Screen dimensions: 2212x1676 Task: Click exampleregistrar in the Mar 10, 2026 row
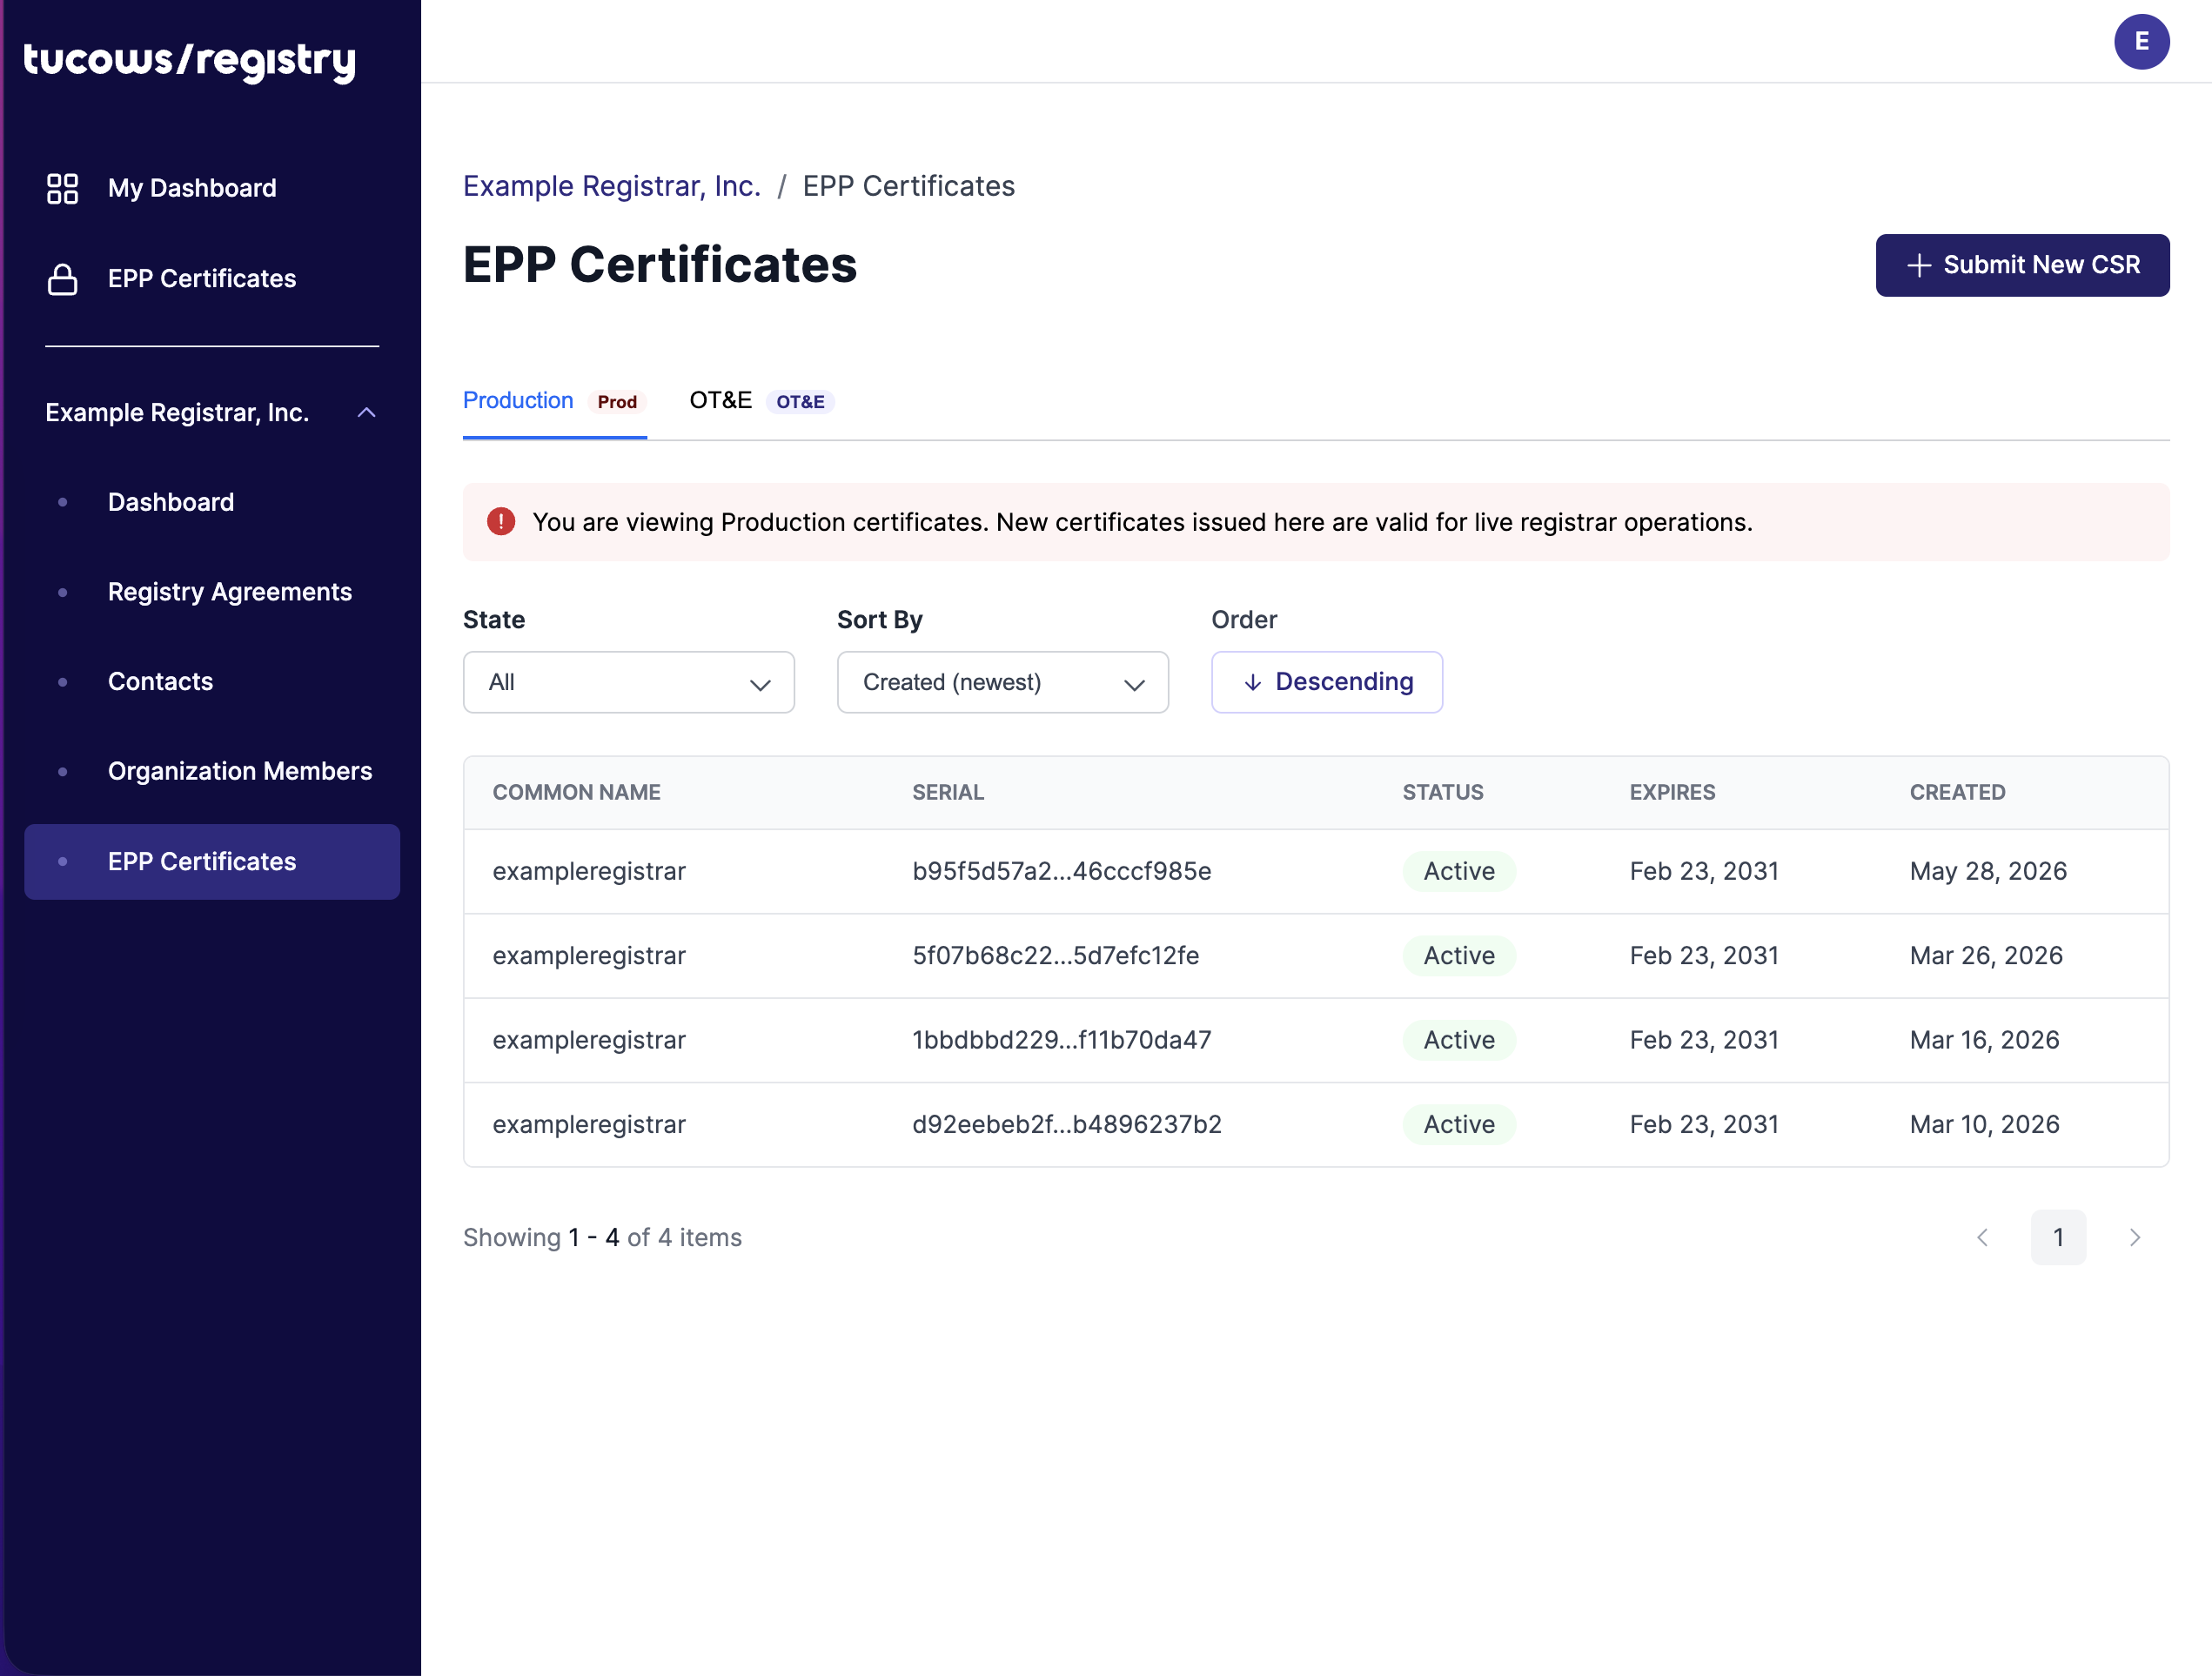pos(589,1125)
